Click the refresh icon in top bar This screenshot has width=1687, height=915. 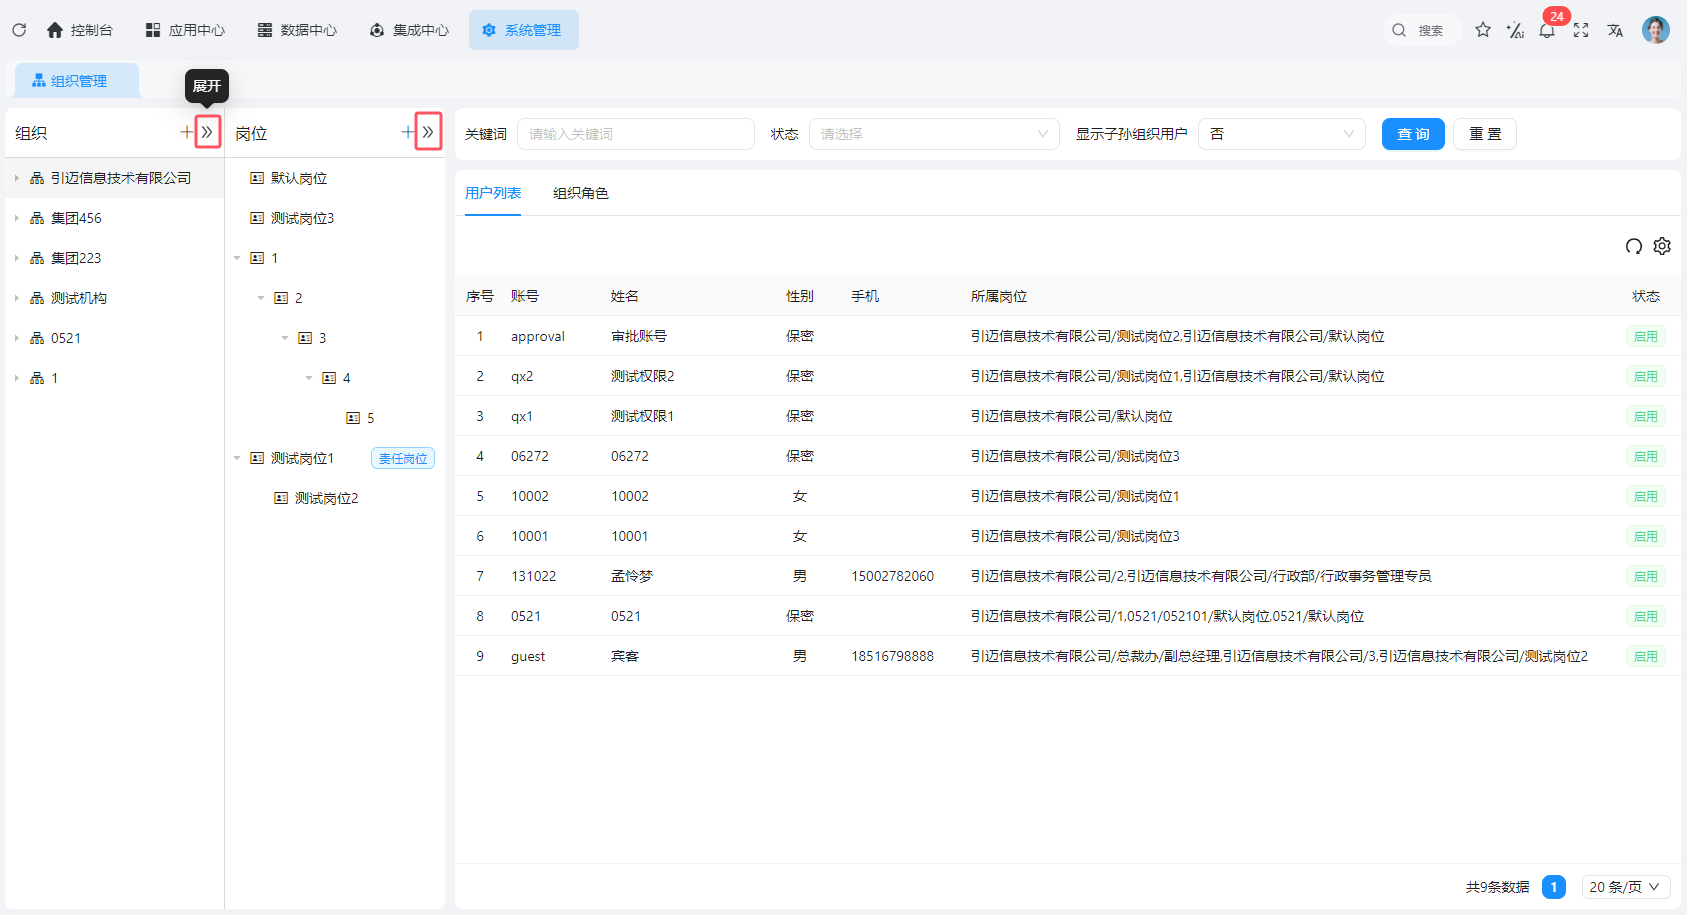(x=19, y=30)
